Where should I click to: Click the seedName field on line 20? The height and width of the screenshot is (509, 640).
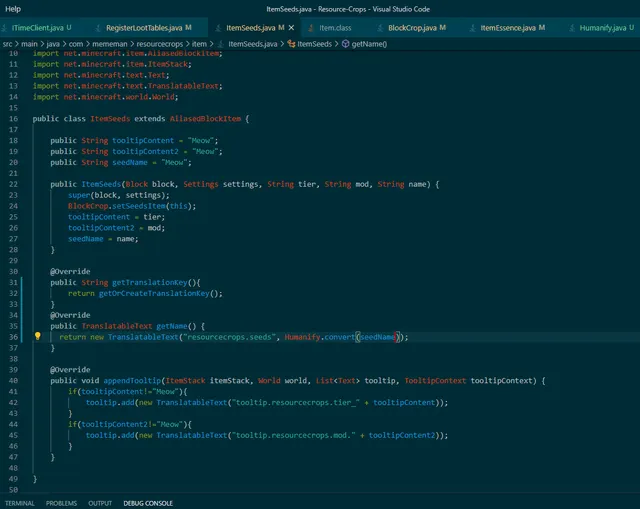(130, 162)
